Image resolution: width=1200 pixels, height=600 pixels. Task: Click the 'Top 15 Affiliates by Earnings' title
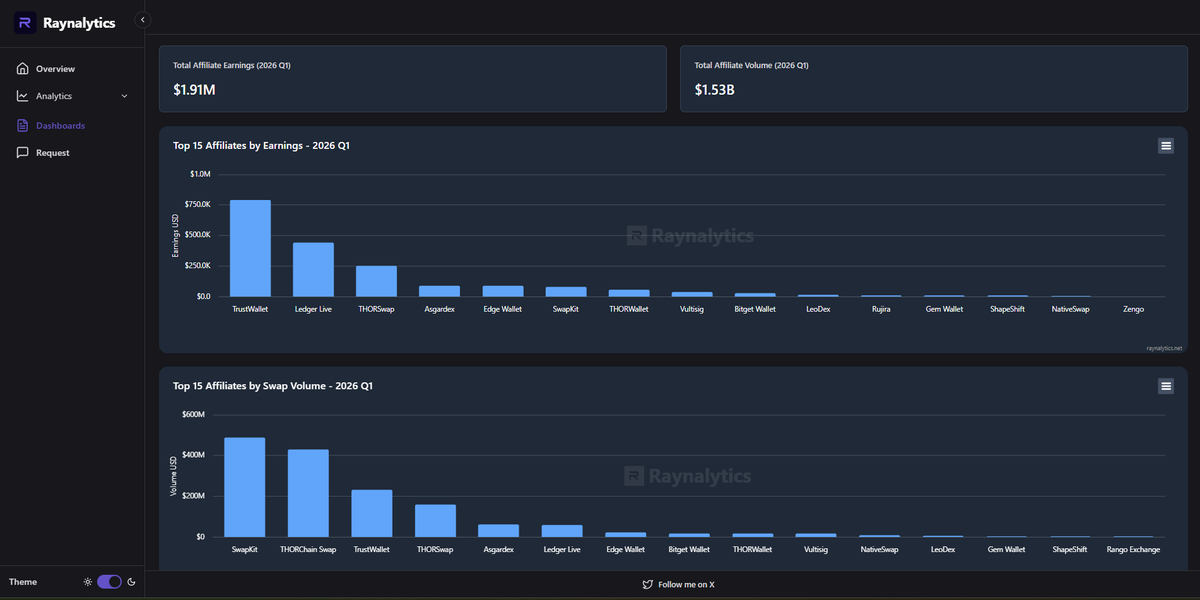261,146
